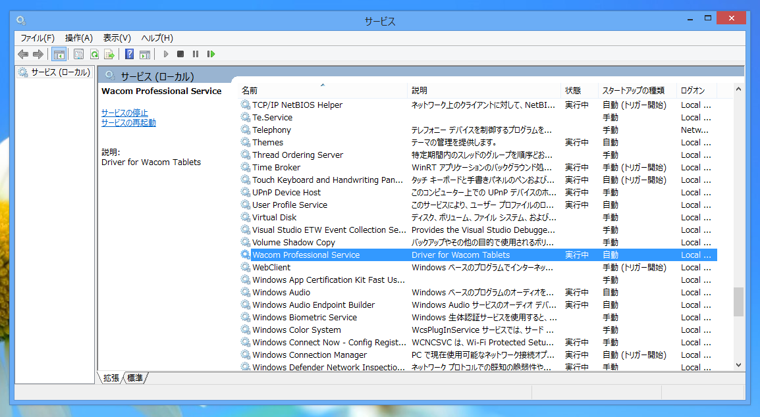Sort by the 名前 column header
The width and height of the screenshot is (760, 417).
coord(323,91)
